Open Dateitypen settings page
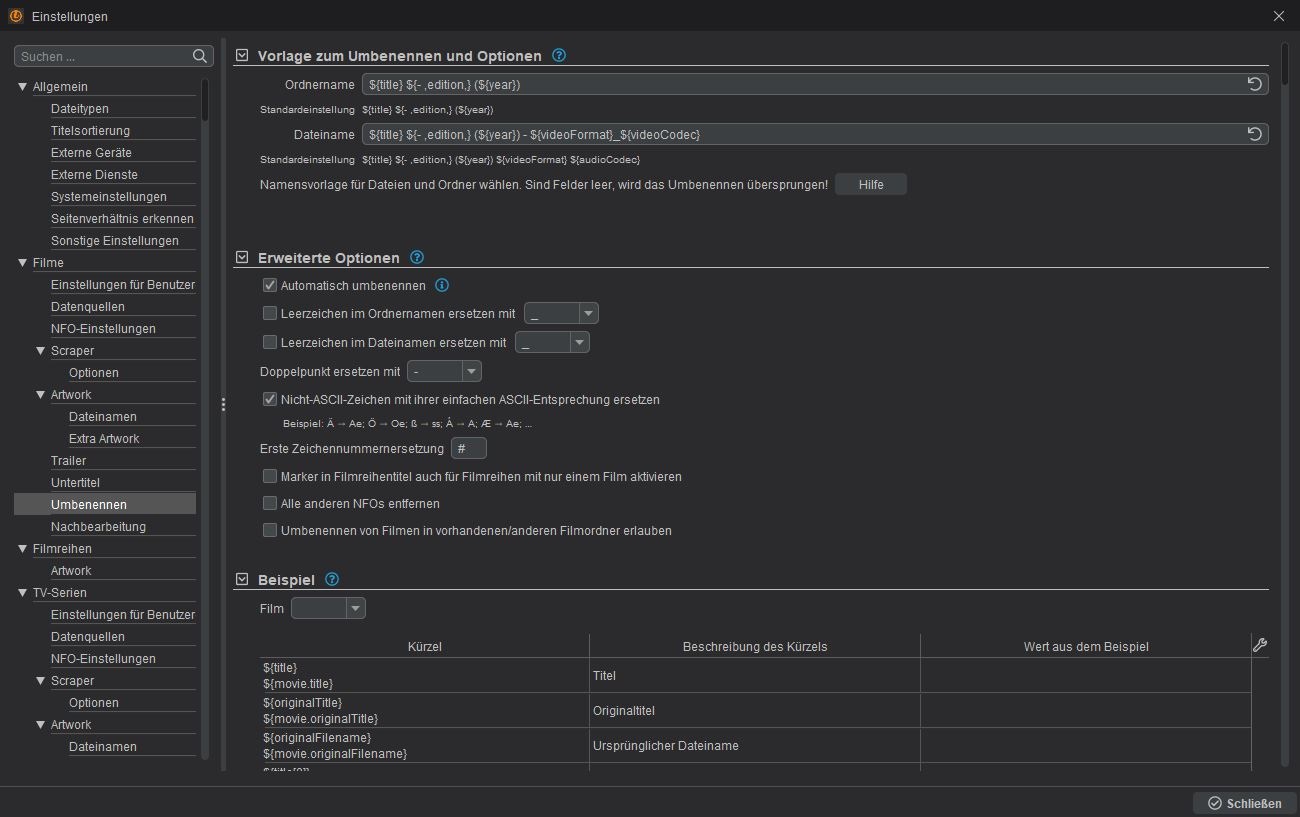The image size is (1300, 817). (80, 108)
